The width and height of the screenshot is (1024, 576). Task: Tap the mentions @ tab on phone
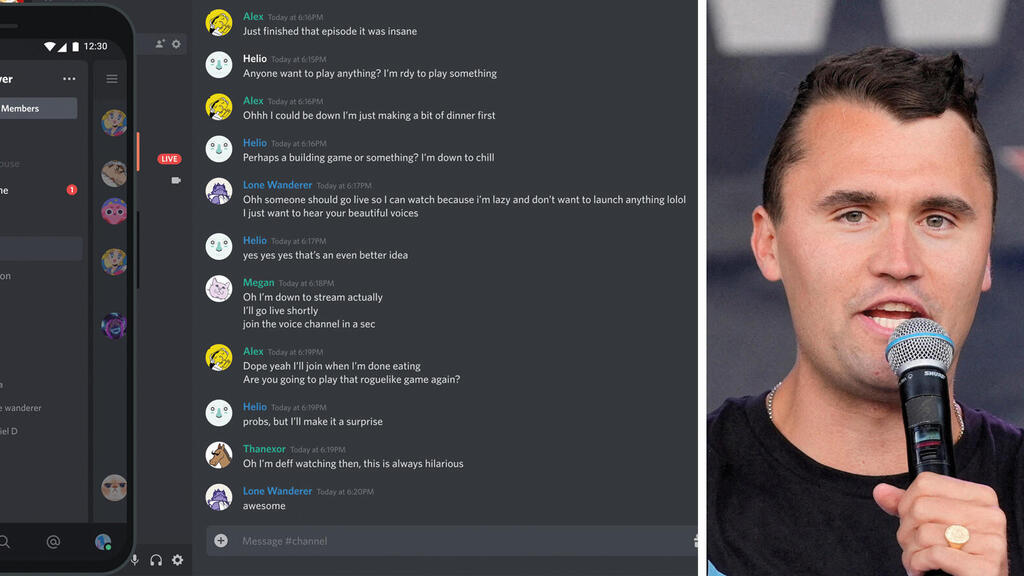[53, 541]
